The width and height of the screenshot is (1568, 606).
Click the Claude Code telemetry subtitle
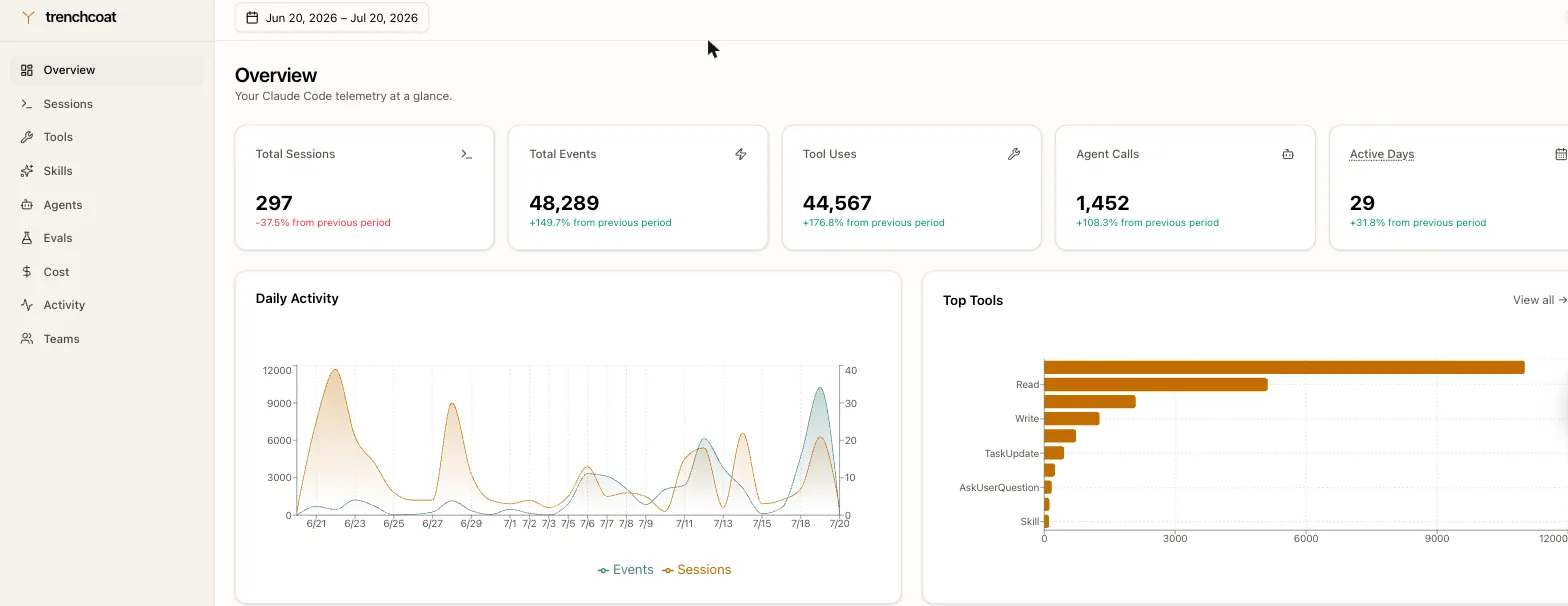[x=343, y=96]
